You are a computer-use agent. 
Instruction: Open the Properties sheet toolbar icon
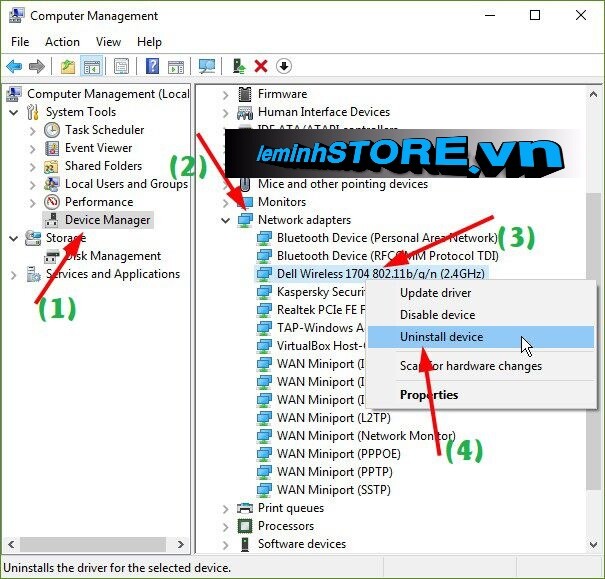click(122, 66)
